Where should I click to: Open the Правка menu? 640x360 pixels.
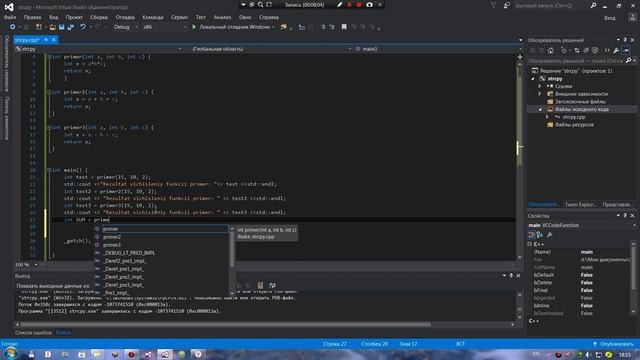pyautogui.click(x=32, y=17)
